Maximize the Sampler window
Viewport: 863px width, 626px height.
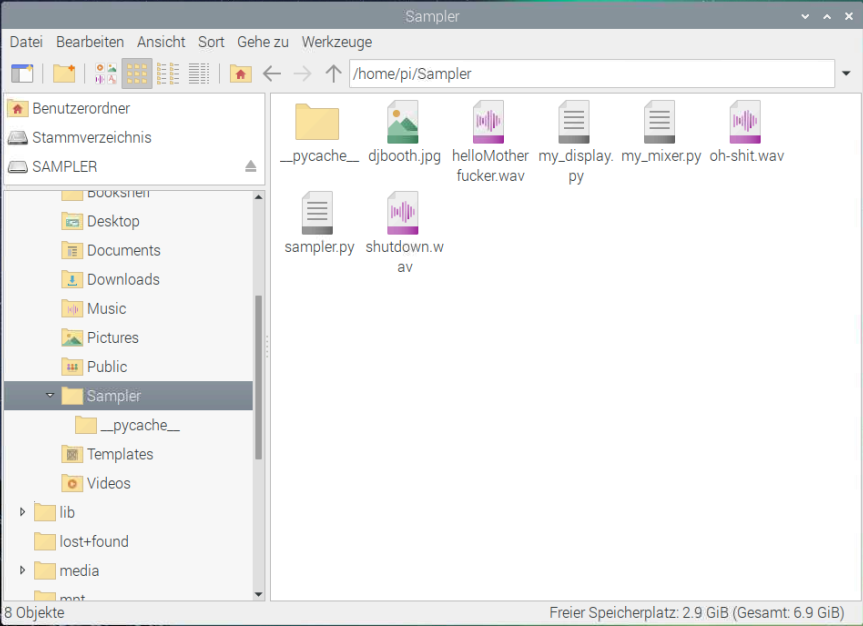827,17
